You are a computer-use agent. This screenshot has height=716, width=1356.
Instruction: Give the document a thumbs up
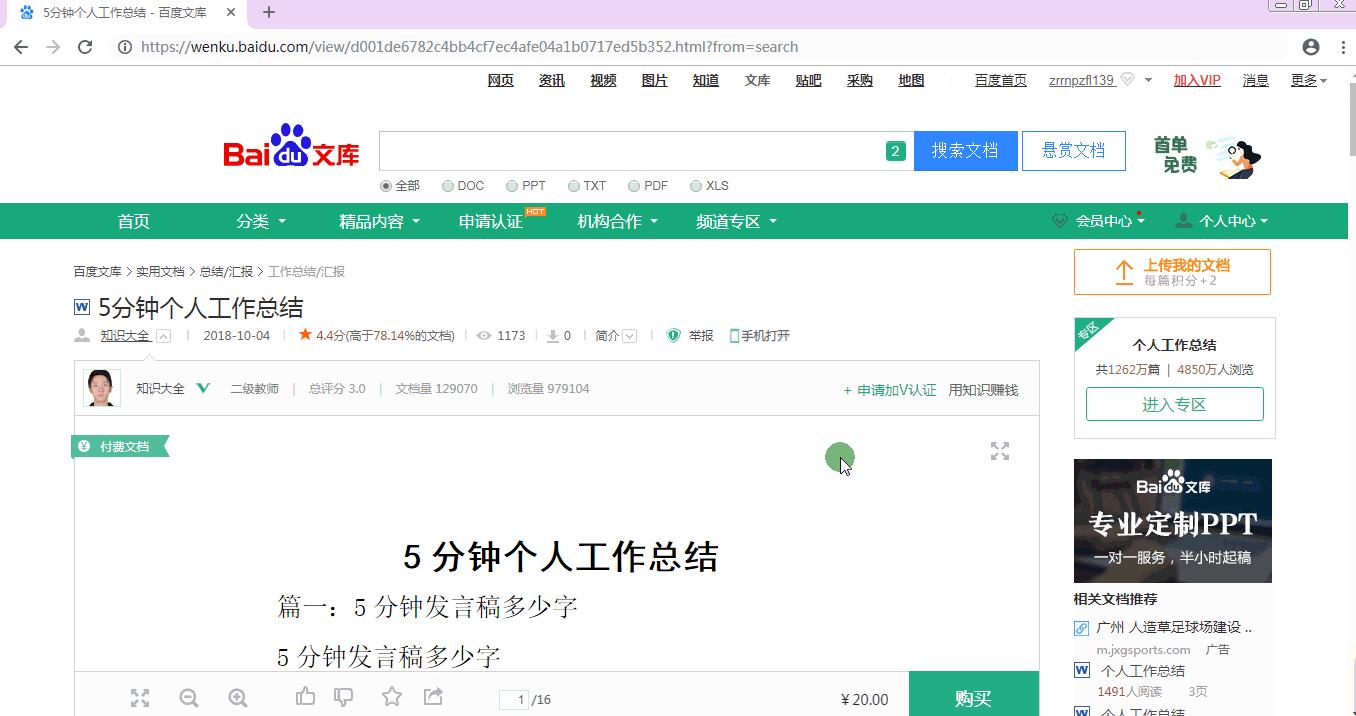(x=305, y=697)
